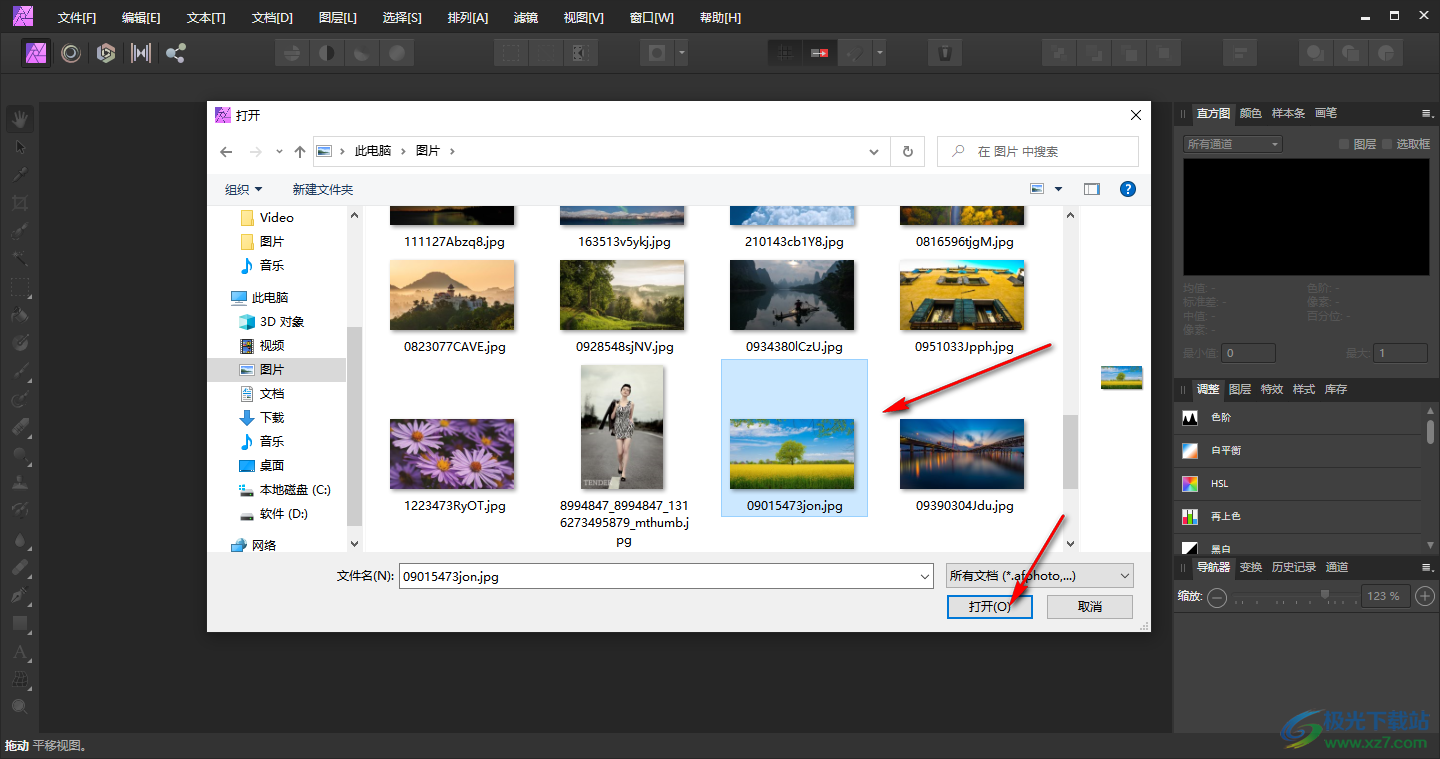
Task: Click the navigator zoom slider
Action: [1325, 596]
